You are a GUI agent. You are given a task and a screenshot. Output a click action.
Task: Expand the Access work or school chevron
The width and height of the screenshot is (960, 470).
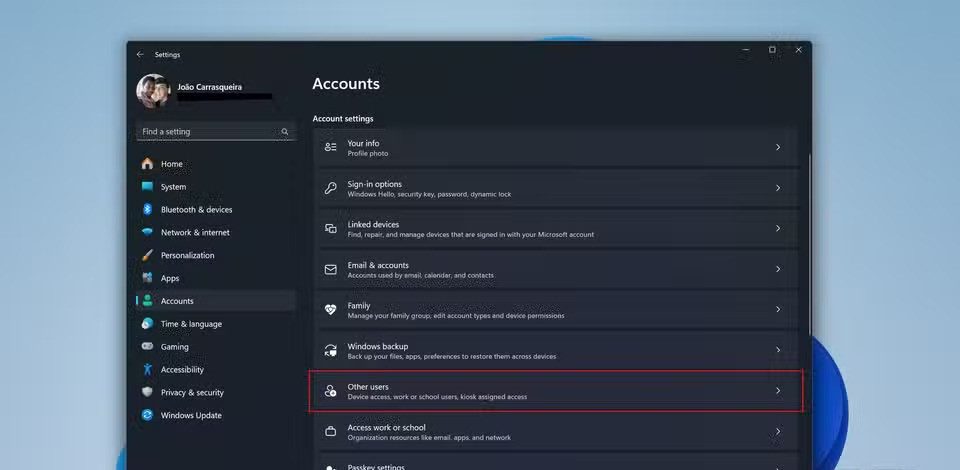pyautogui.click(x=778, y=431)
